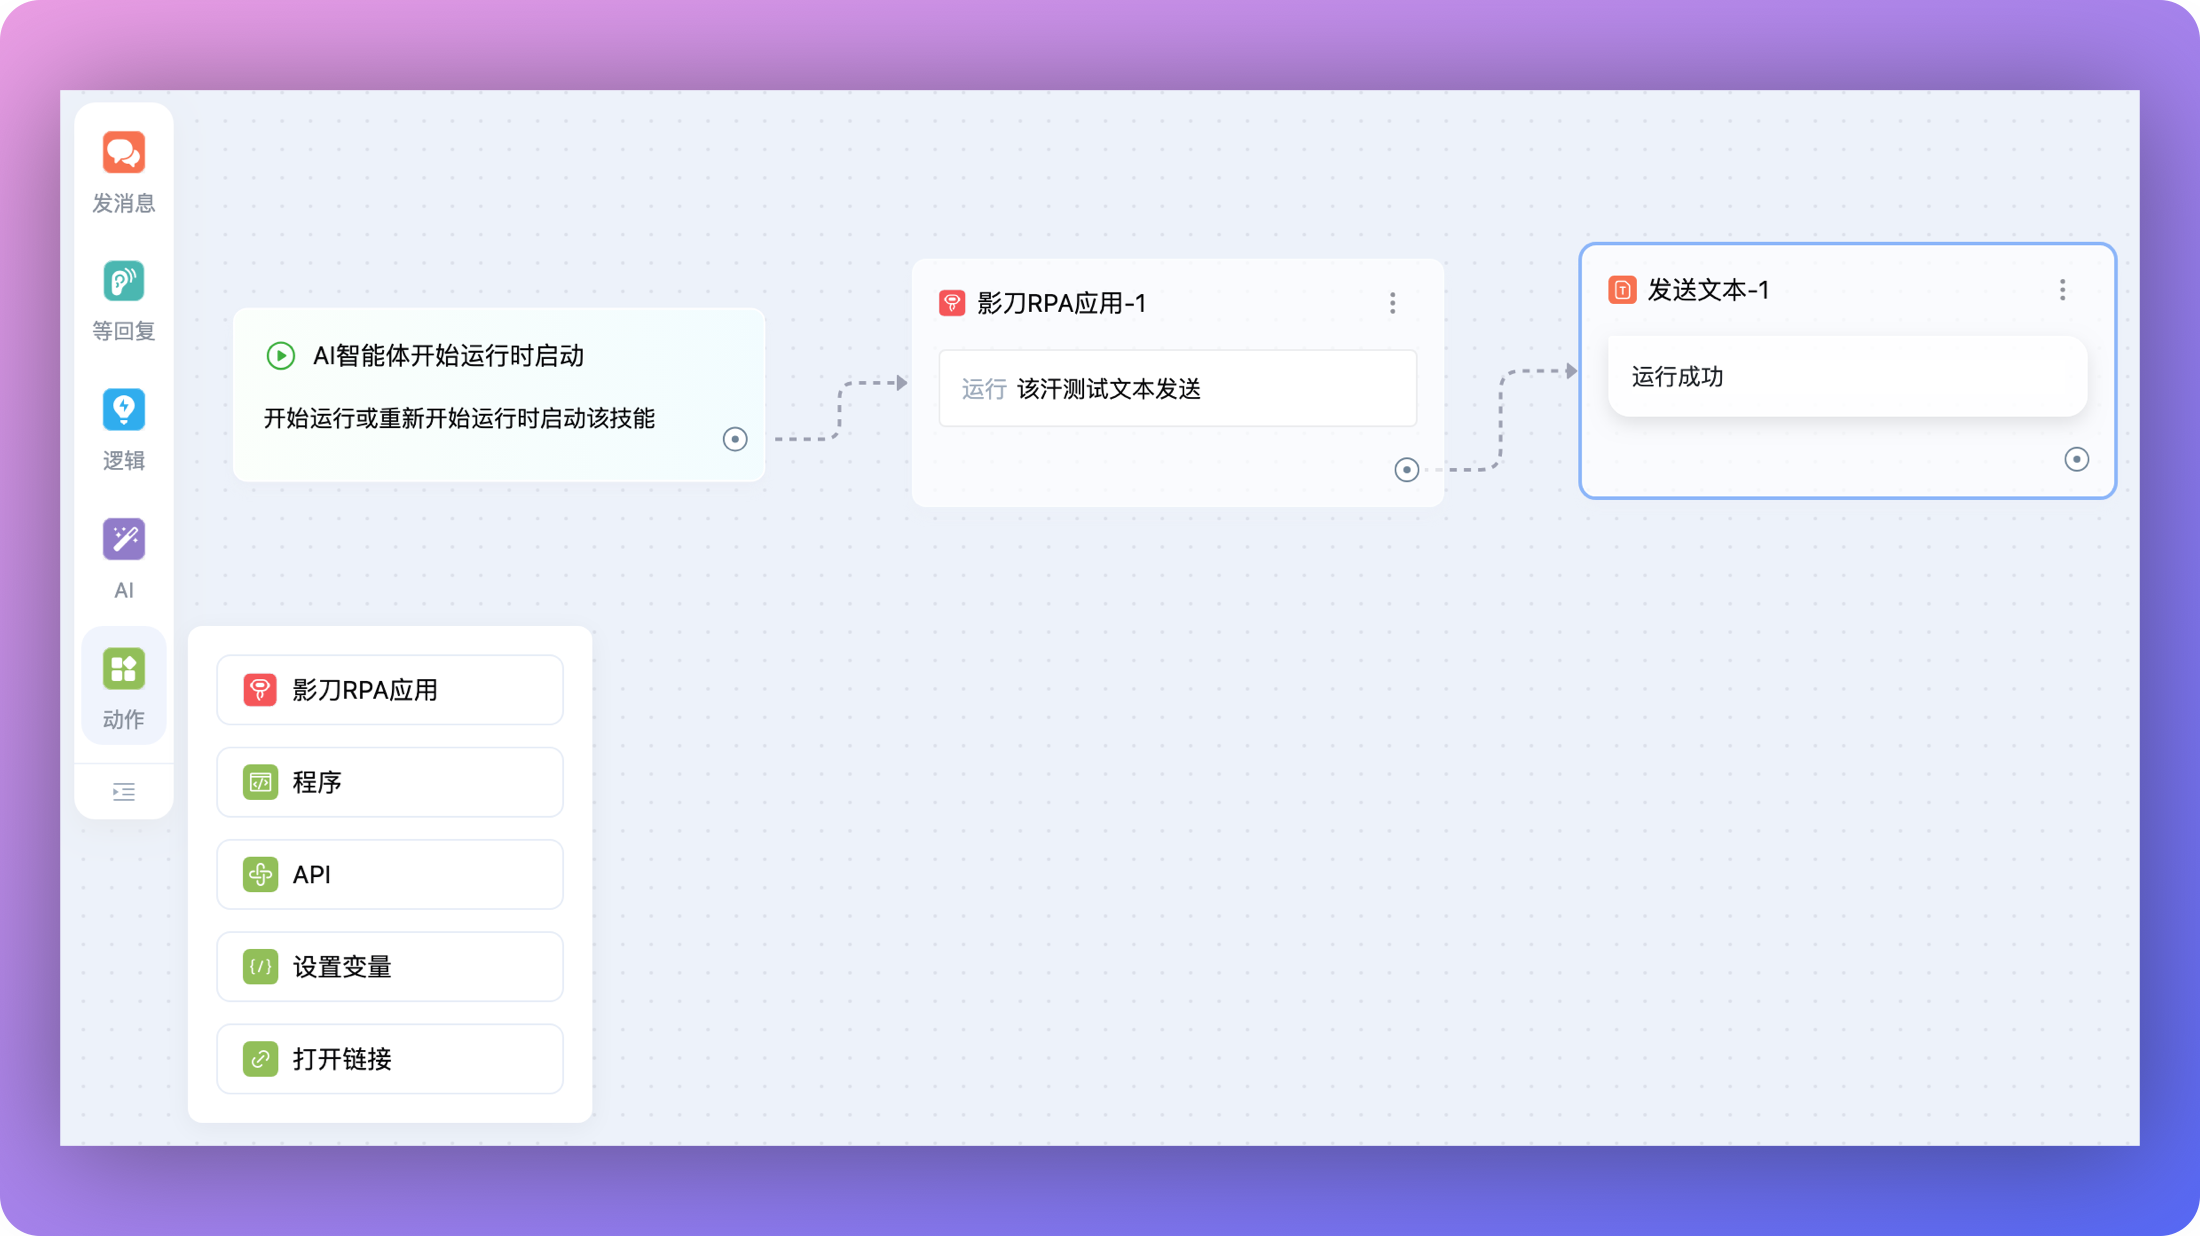2200x1236 pixels.
Task: Click the 开始运行或重新开始运行时启动该技能 description
Action: [x=459, y=418]
